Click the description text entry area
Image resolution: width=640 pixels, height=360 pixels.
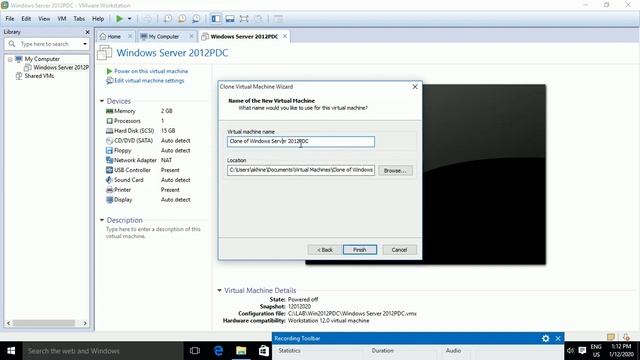(153, 233)
